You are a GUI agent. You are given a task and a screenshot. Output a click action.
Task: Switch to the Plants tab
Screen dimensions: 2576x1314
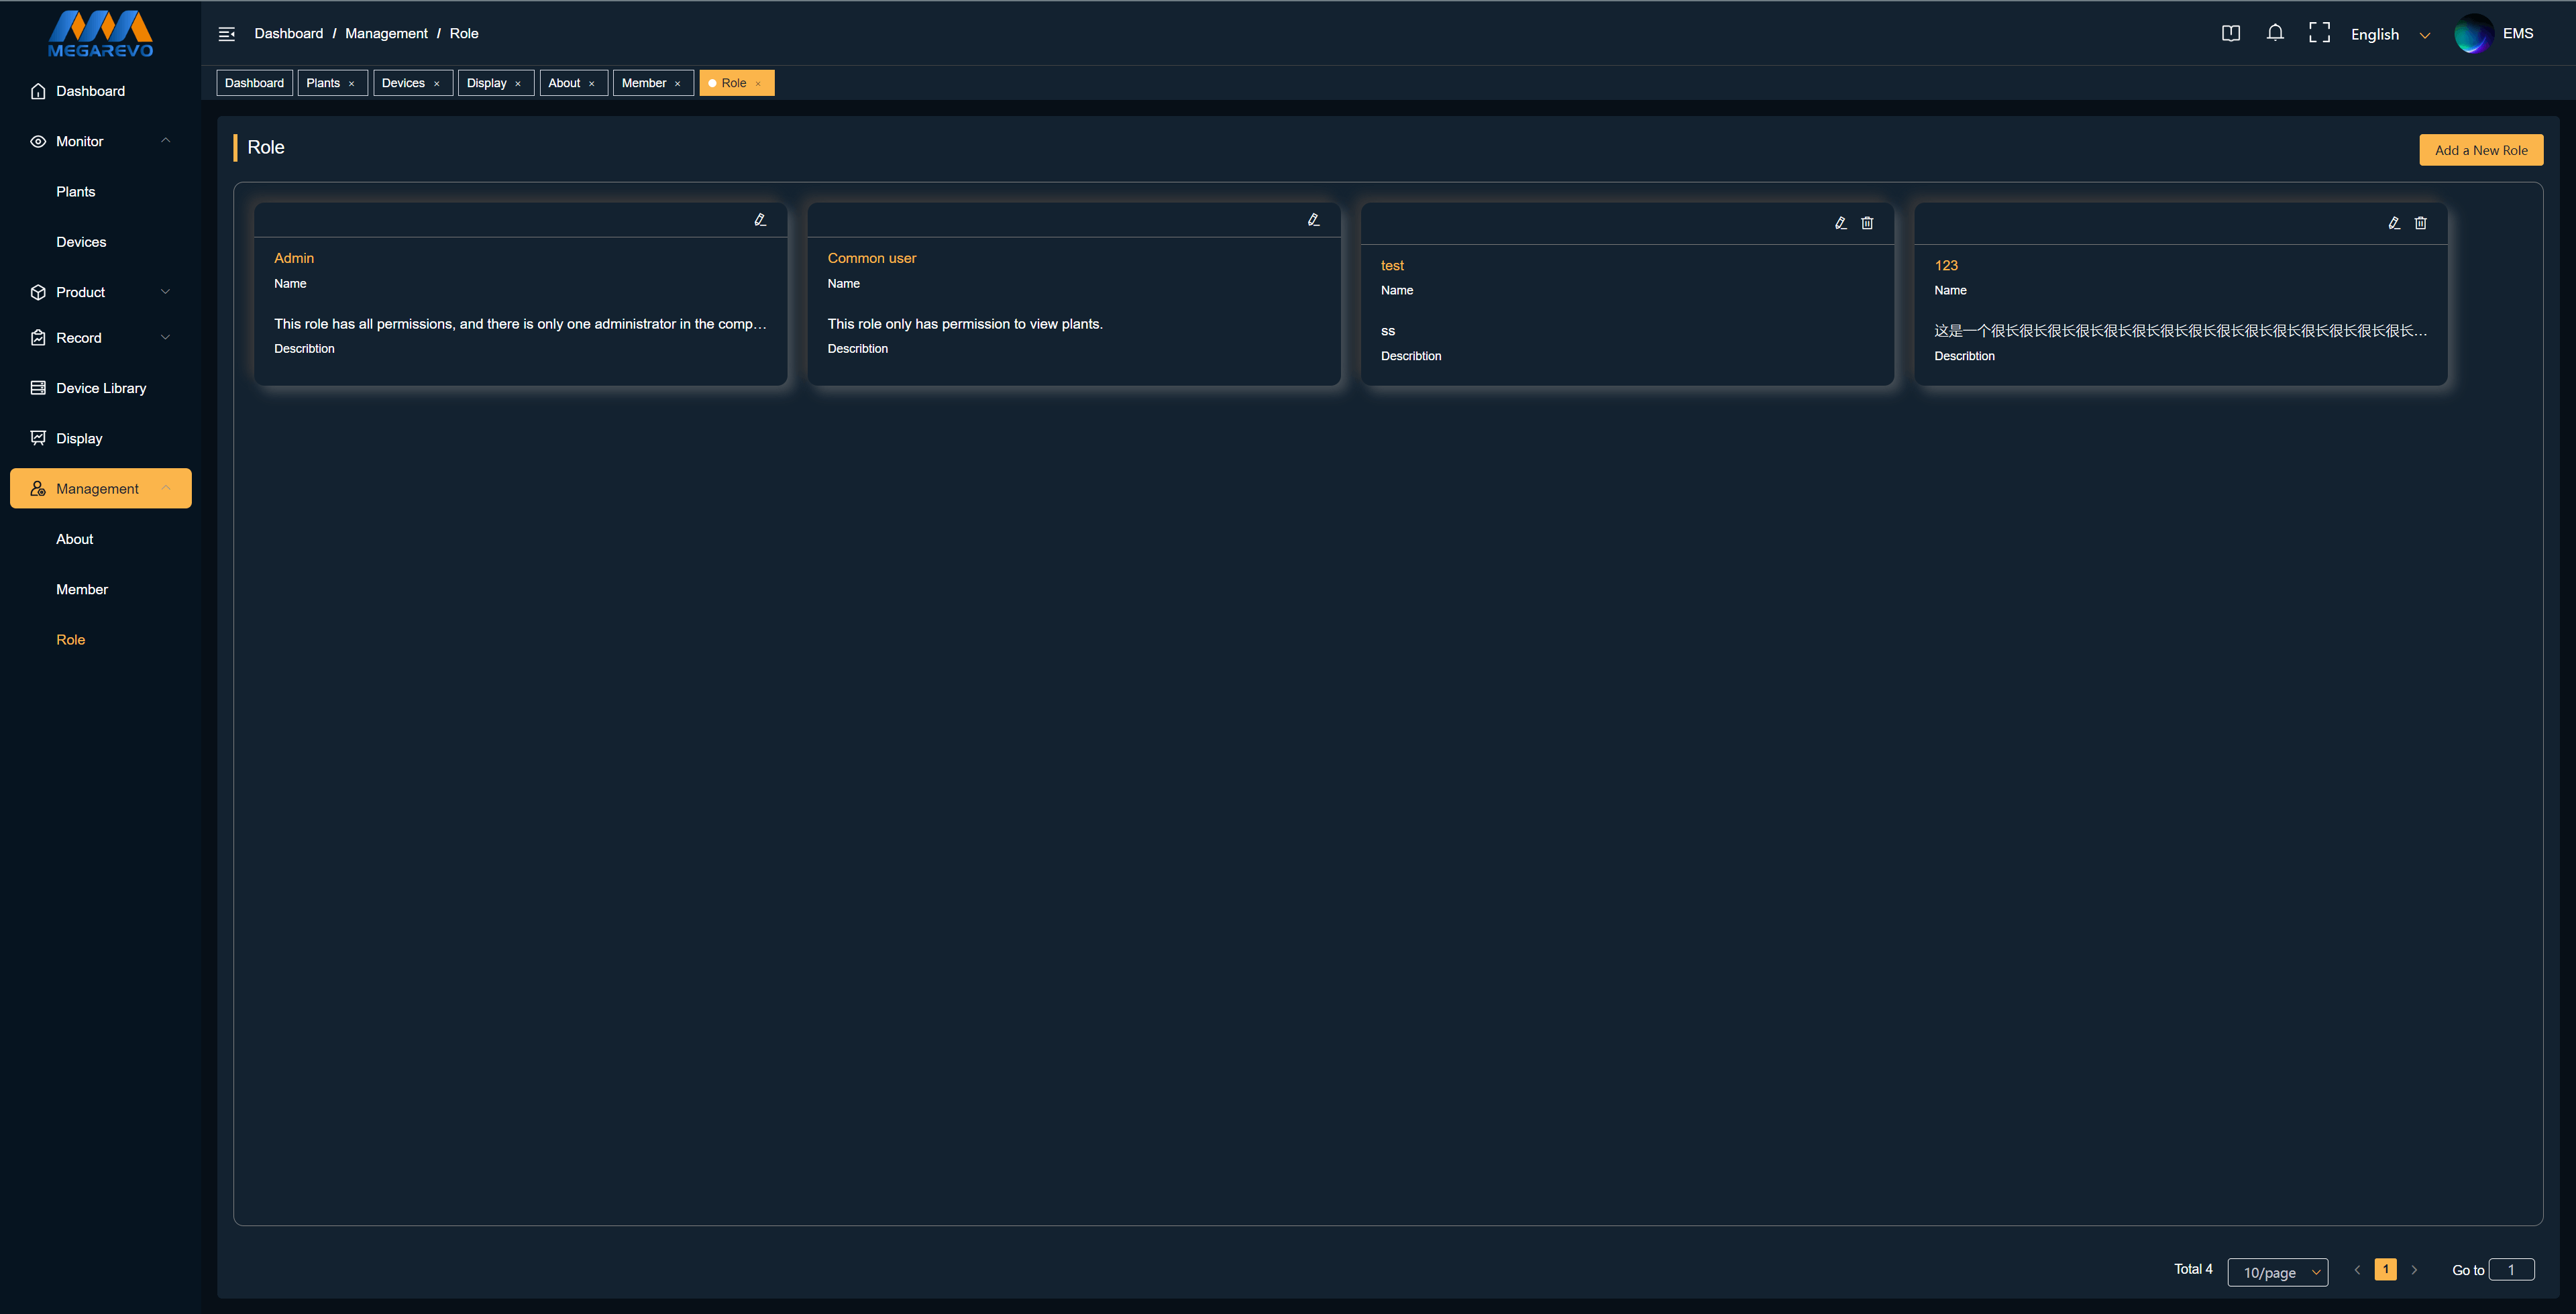[323, 83]
